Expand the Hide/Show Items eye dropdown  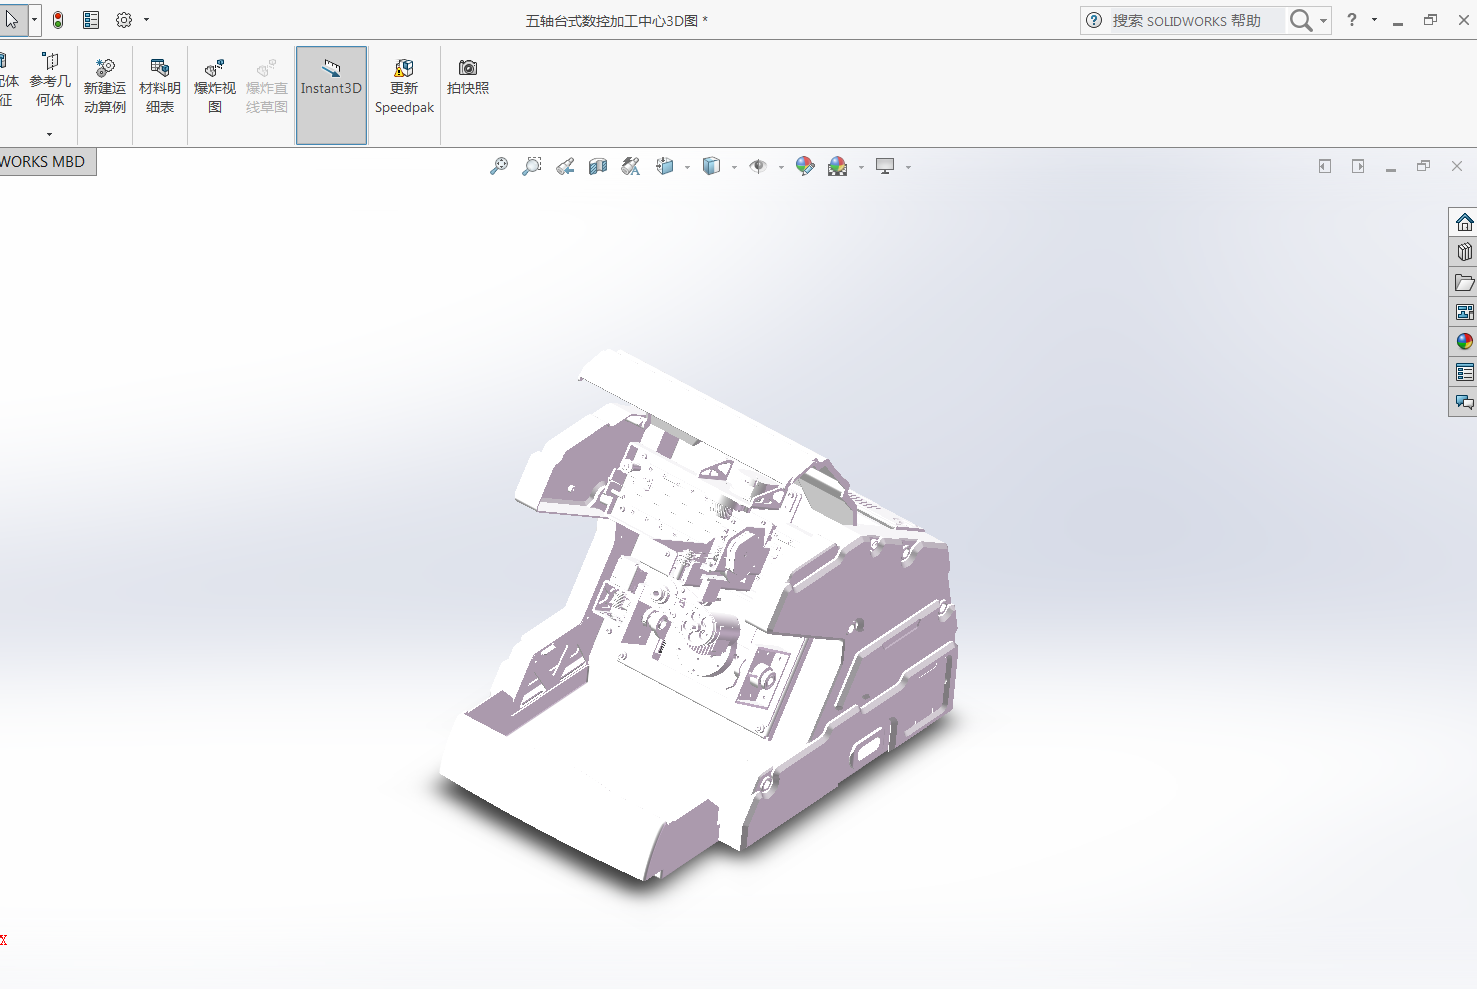tap(781, 167)
